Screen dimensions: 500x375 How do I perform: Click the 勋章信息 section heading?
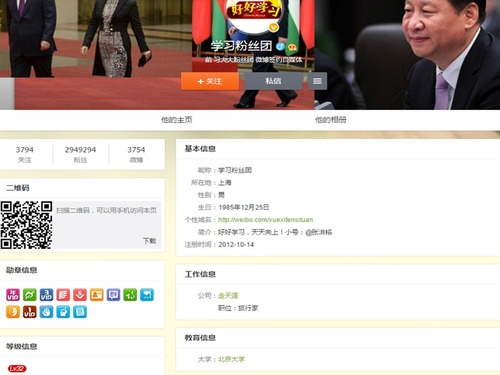[x=21, y=270]
